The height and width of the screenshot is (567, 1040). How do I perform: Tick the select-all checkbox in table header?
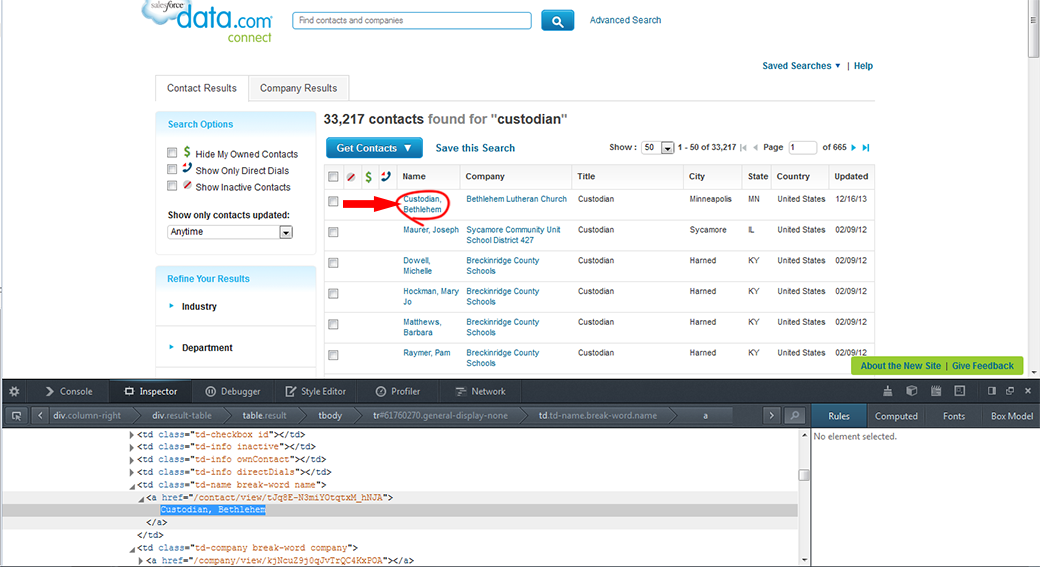(x=333, y=176)
